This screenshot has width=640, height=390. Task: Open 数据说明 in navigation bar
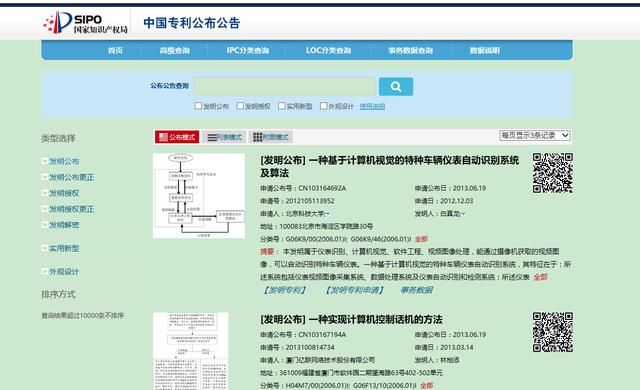pyautogui.click(x=484, y=50)
